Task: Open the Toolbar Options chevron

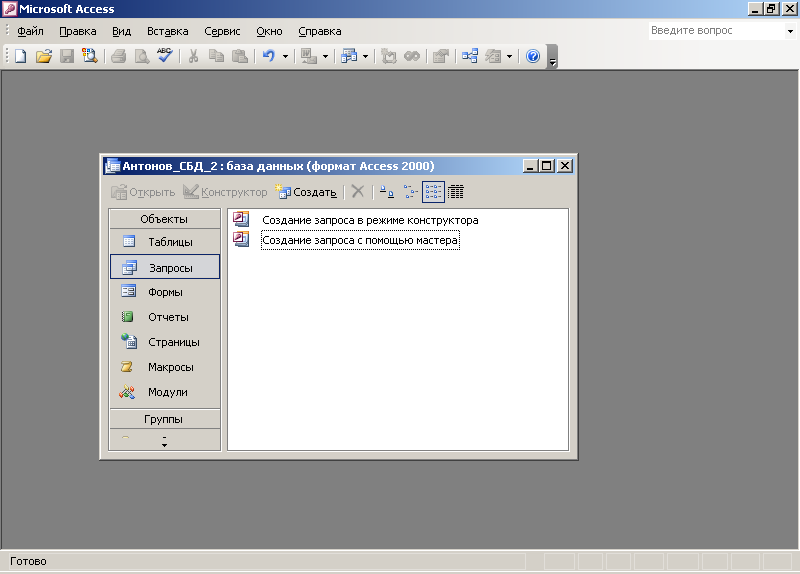Action: [x=552, y=57]
